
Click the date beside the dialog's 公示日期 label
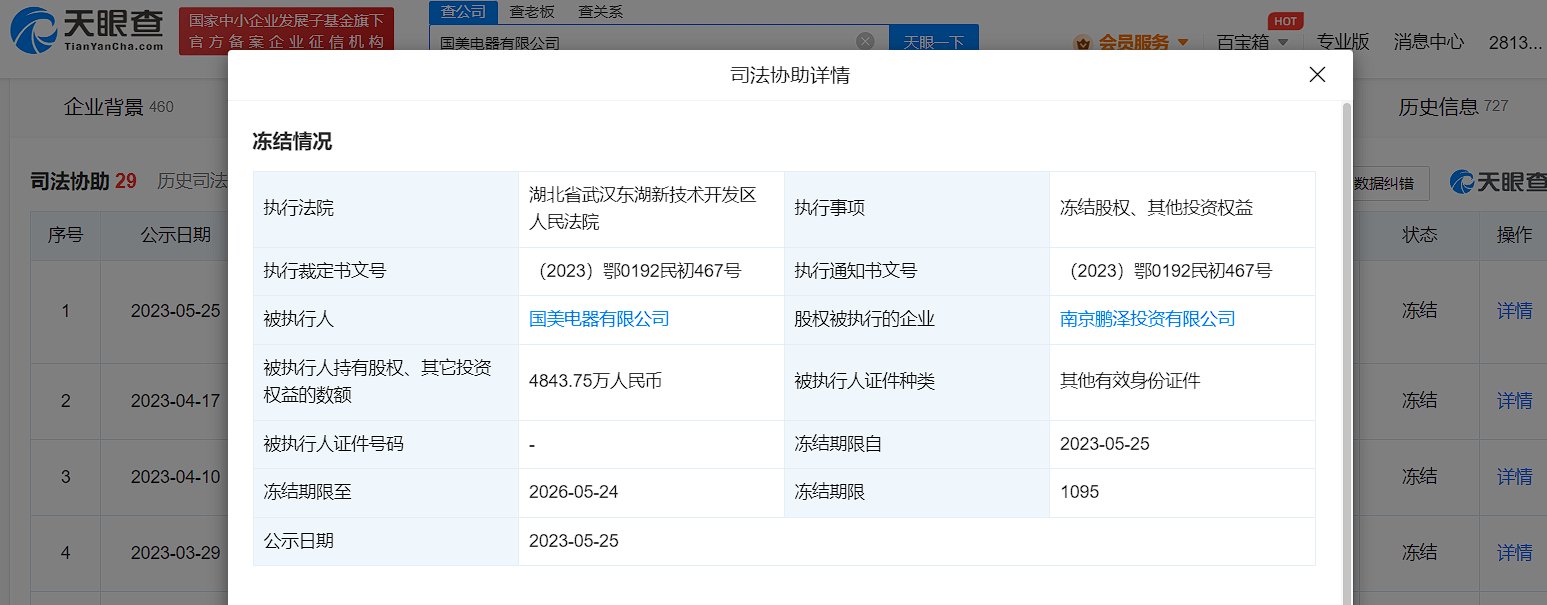(x=574, y=541)
